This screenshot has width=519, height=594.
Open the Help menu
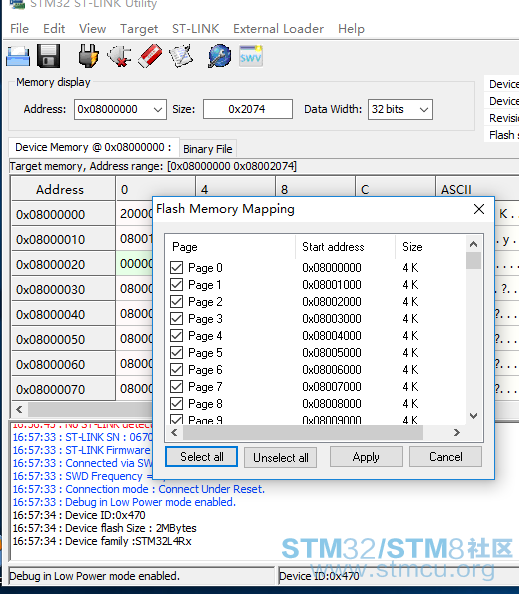[351, 29]
